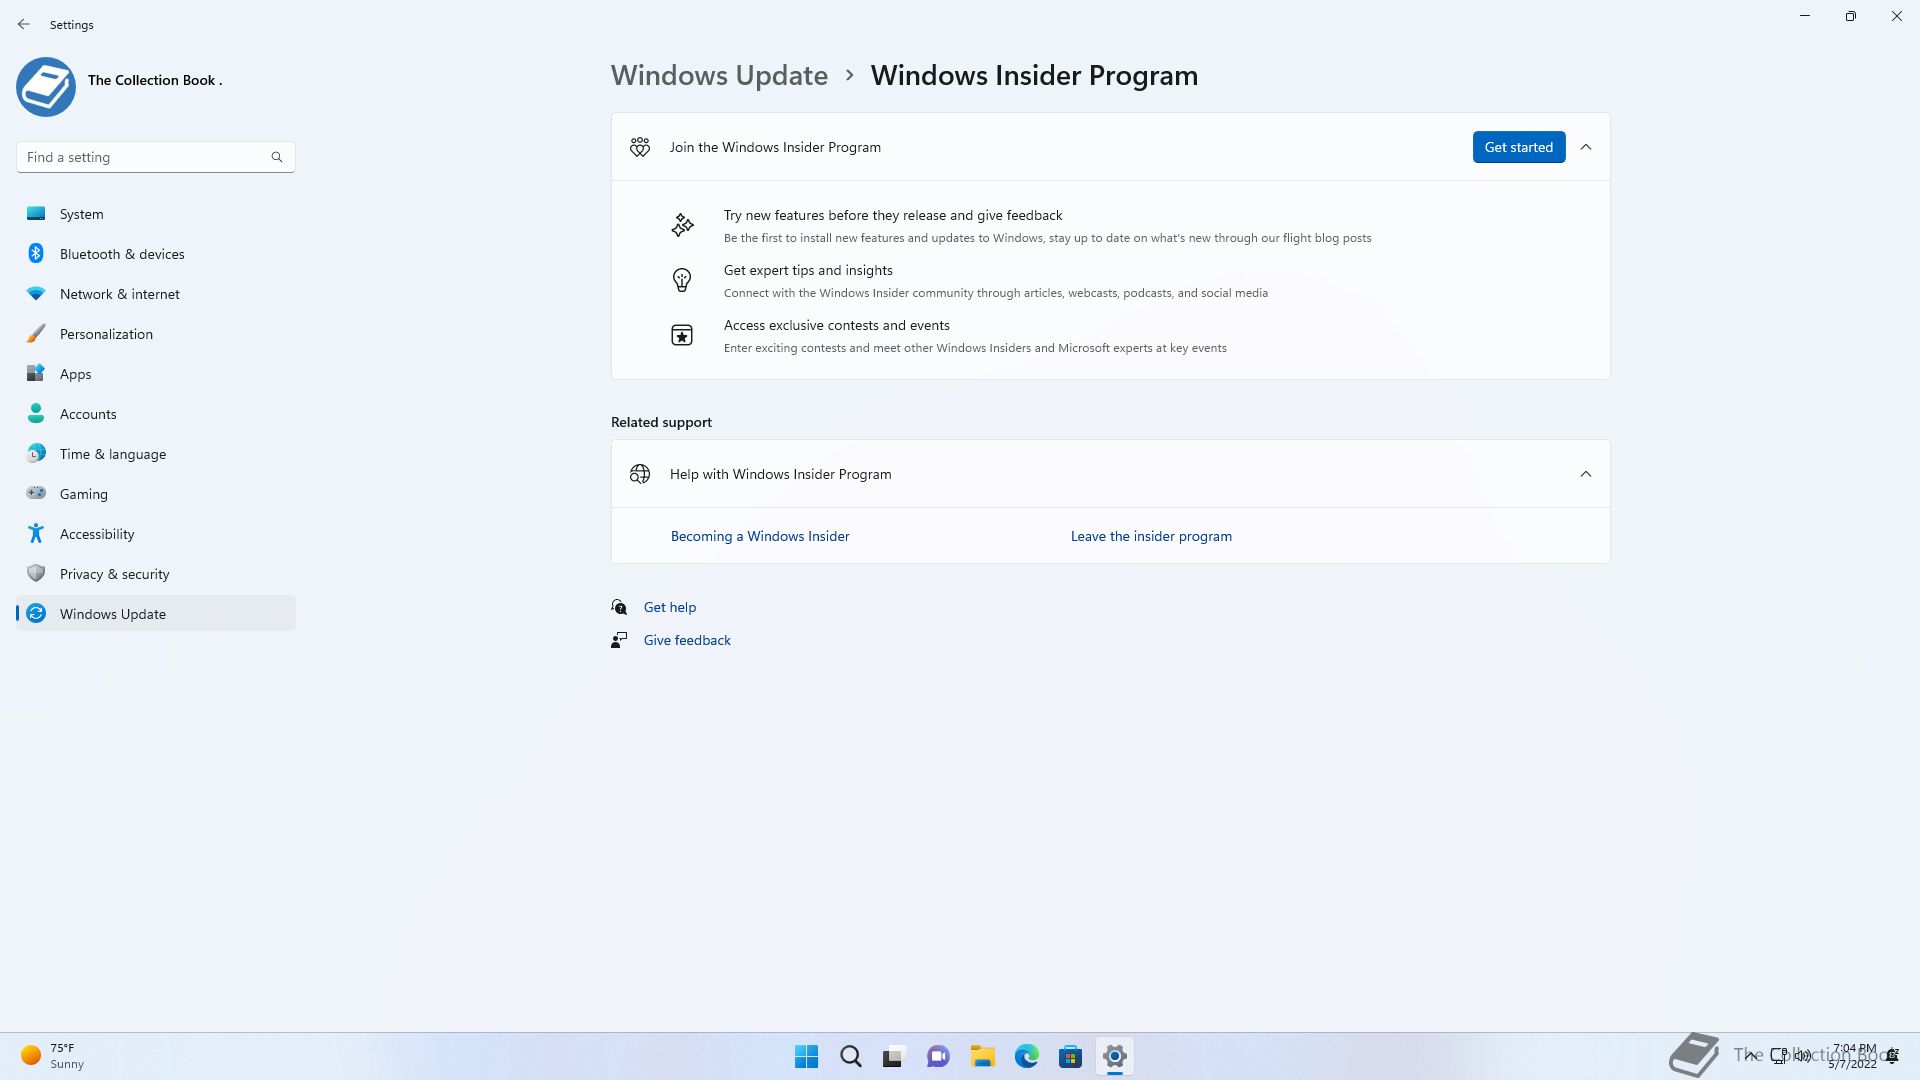Click the Gaming controller icon
Image resolution: width=1920 pixels, height=1080 pixels.
click(36, 493)
